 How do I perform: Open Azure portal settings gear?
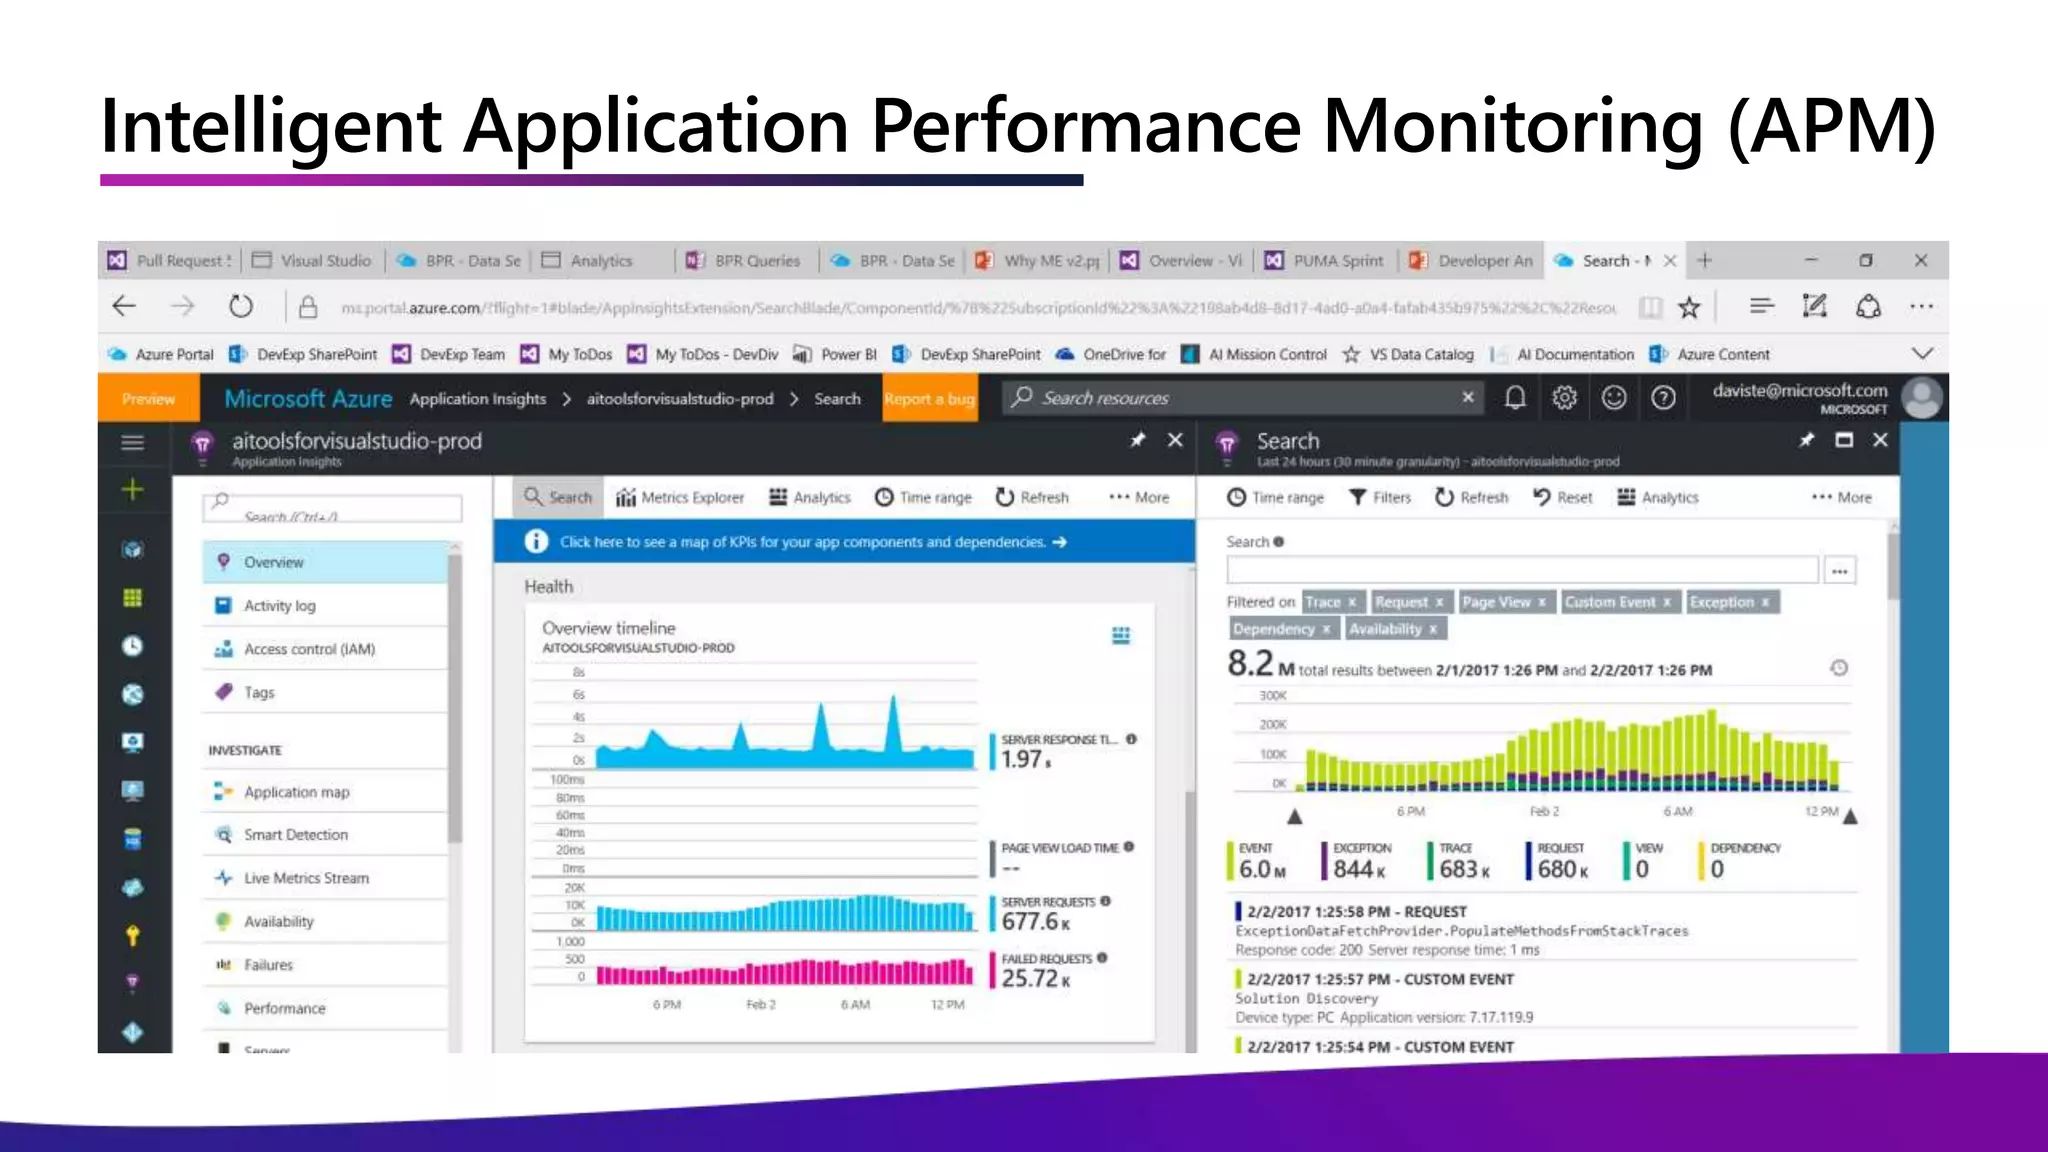(1564, 398)
